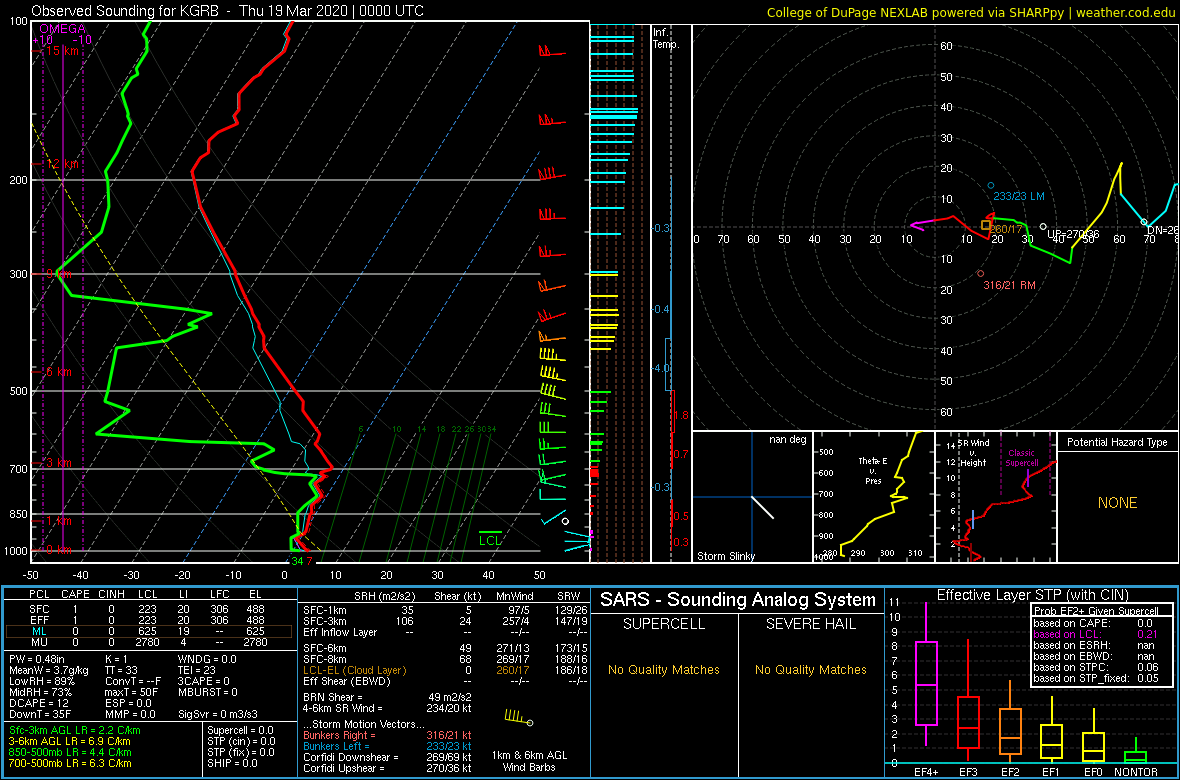This screenshot has height=780, width=1180.
Task: Click the 'Bunkers Right = 316/21 kt' row
Action: pyautogui.click(x=387, y=736)
